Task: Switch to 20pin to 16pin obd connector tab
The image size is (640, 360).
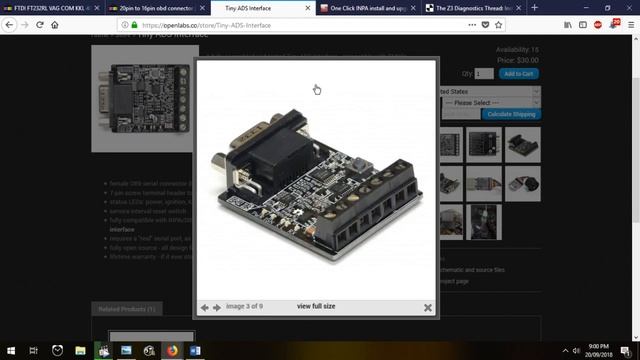Action: point(157,8)
